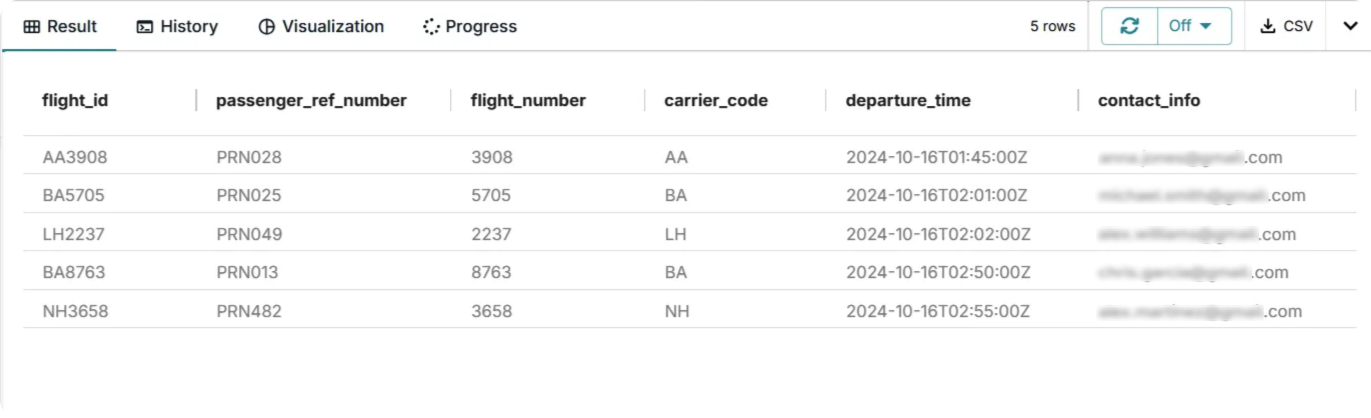Image resolution: width=1371 pixels, height=418 pixels.
Task: Select the PRN482 passenger reference cell
Action: (249, 311)
